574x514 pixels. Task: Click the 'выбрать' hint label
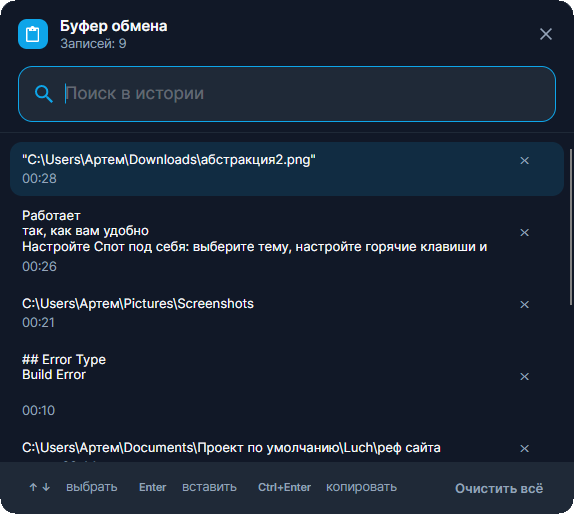coord(92,487)
